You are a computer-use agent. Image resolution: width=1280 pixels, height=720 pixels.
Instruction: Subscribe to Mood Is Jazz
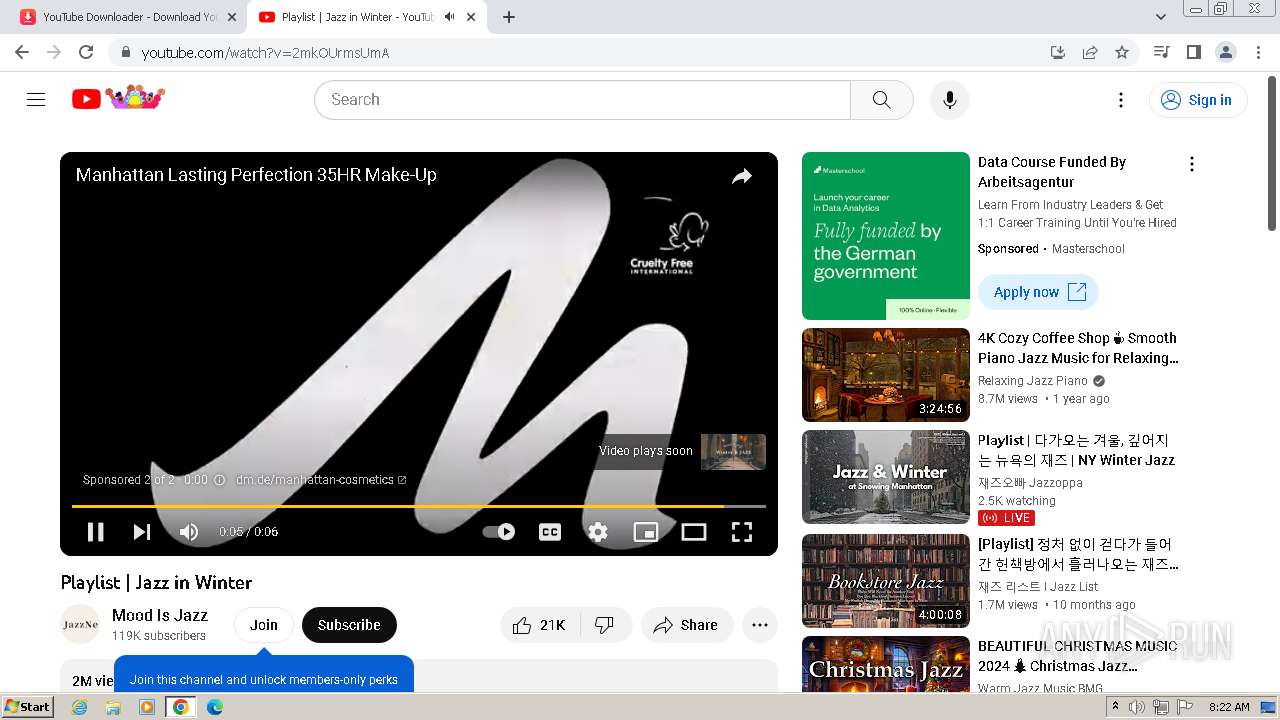349,625
